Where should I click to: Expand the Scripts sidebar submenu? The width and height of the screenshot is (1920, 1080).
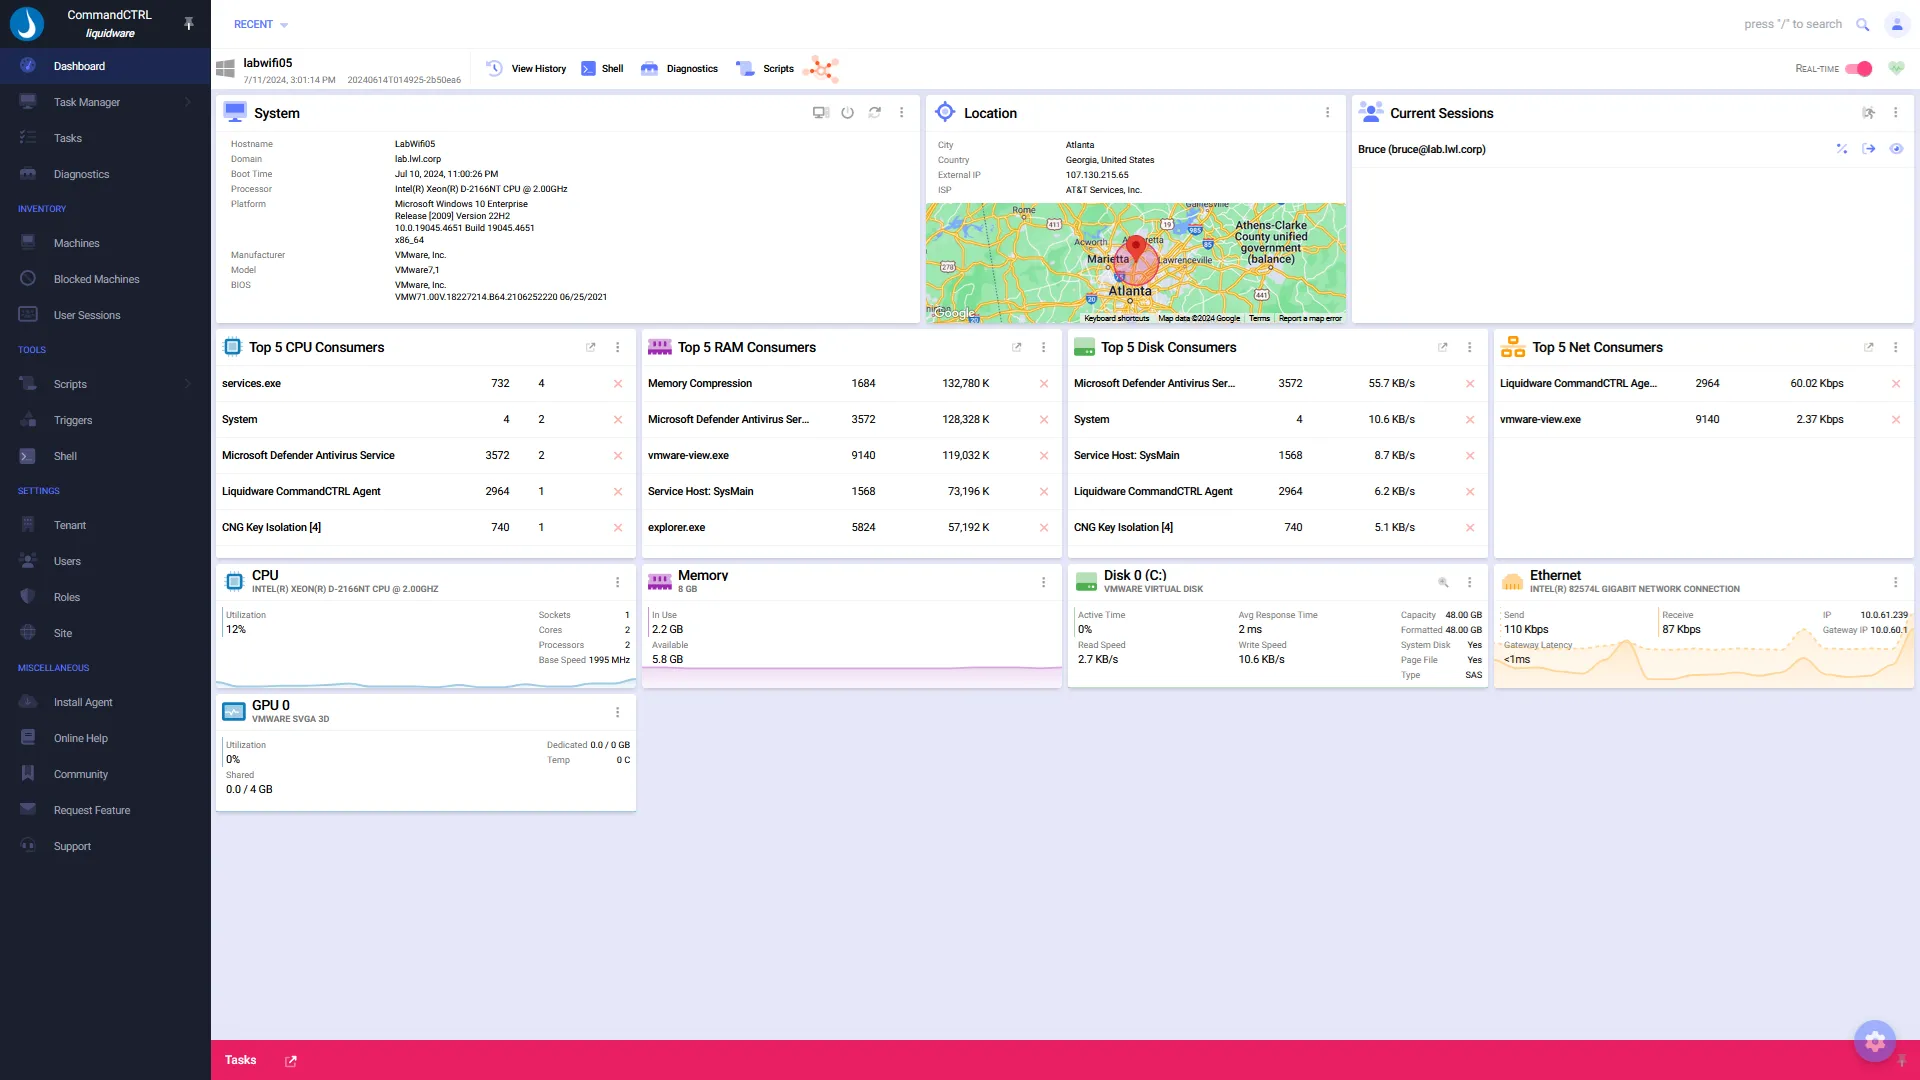187,384
